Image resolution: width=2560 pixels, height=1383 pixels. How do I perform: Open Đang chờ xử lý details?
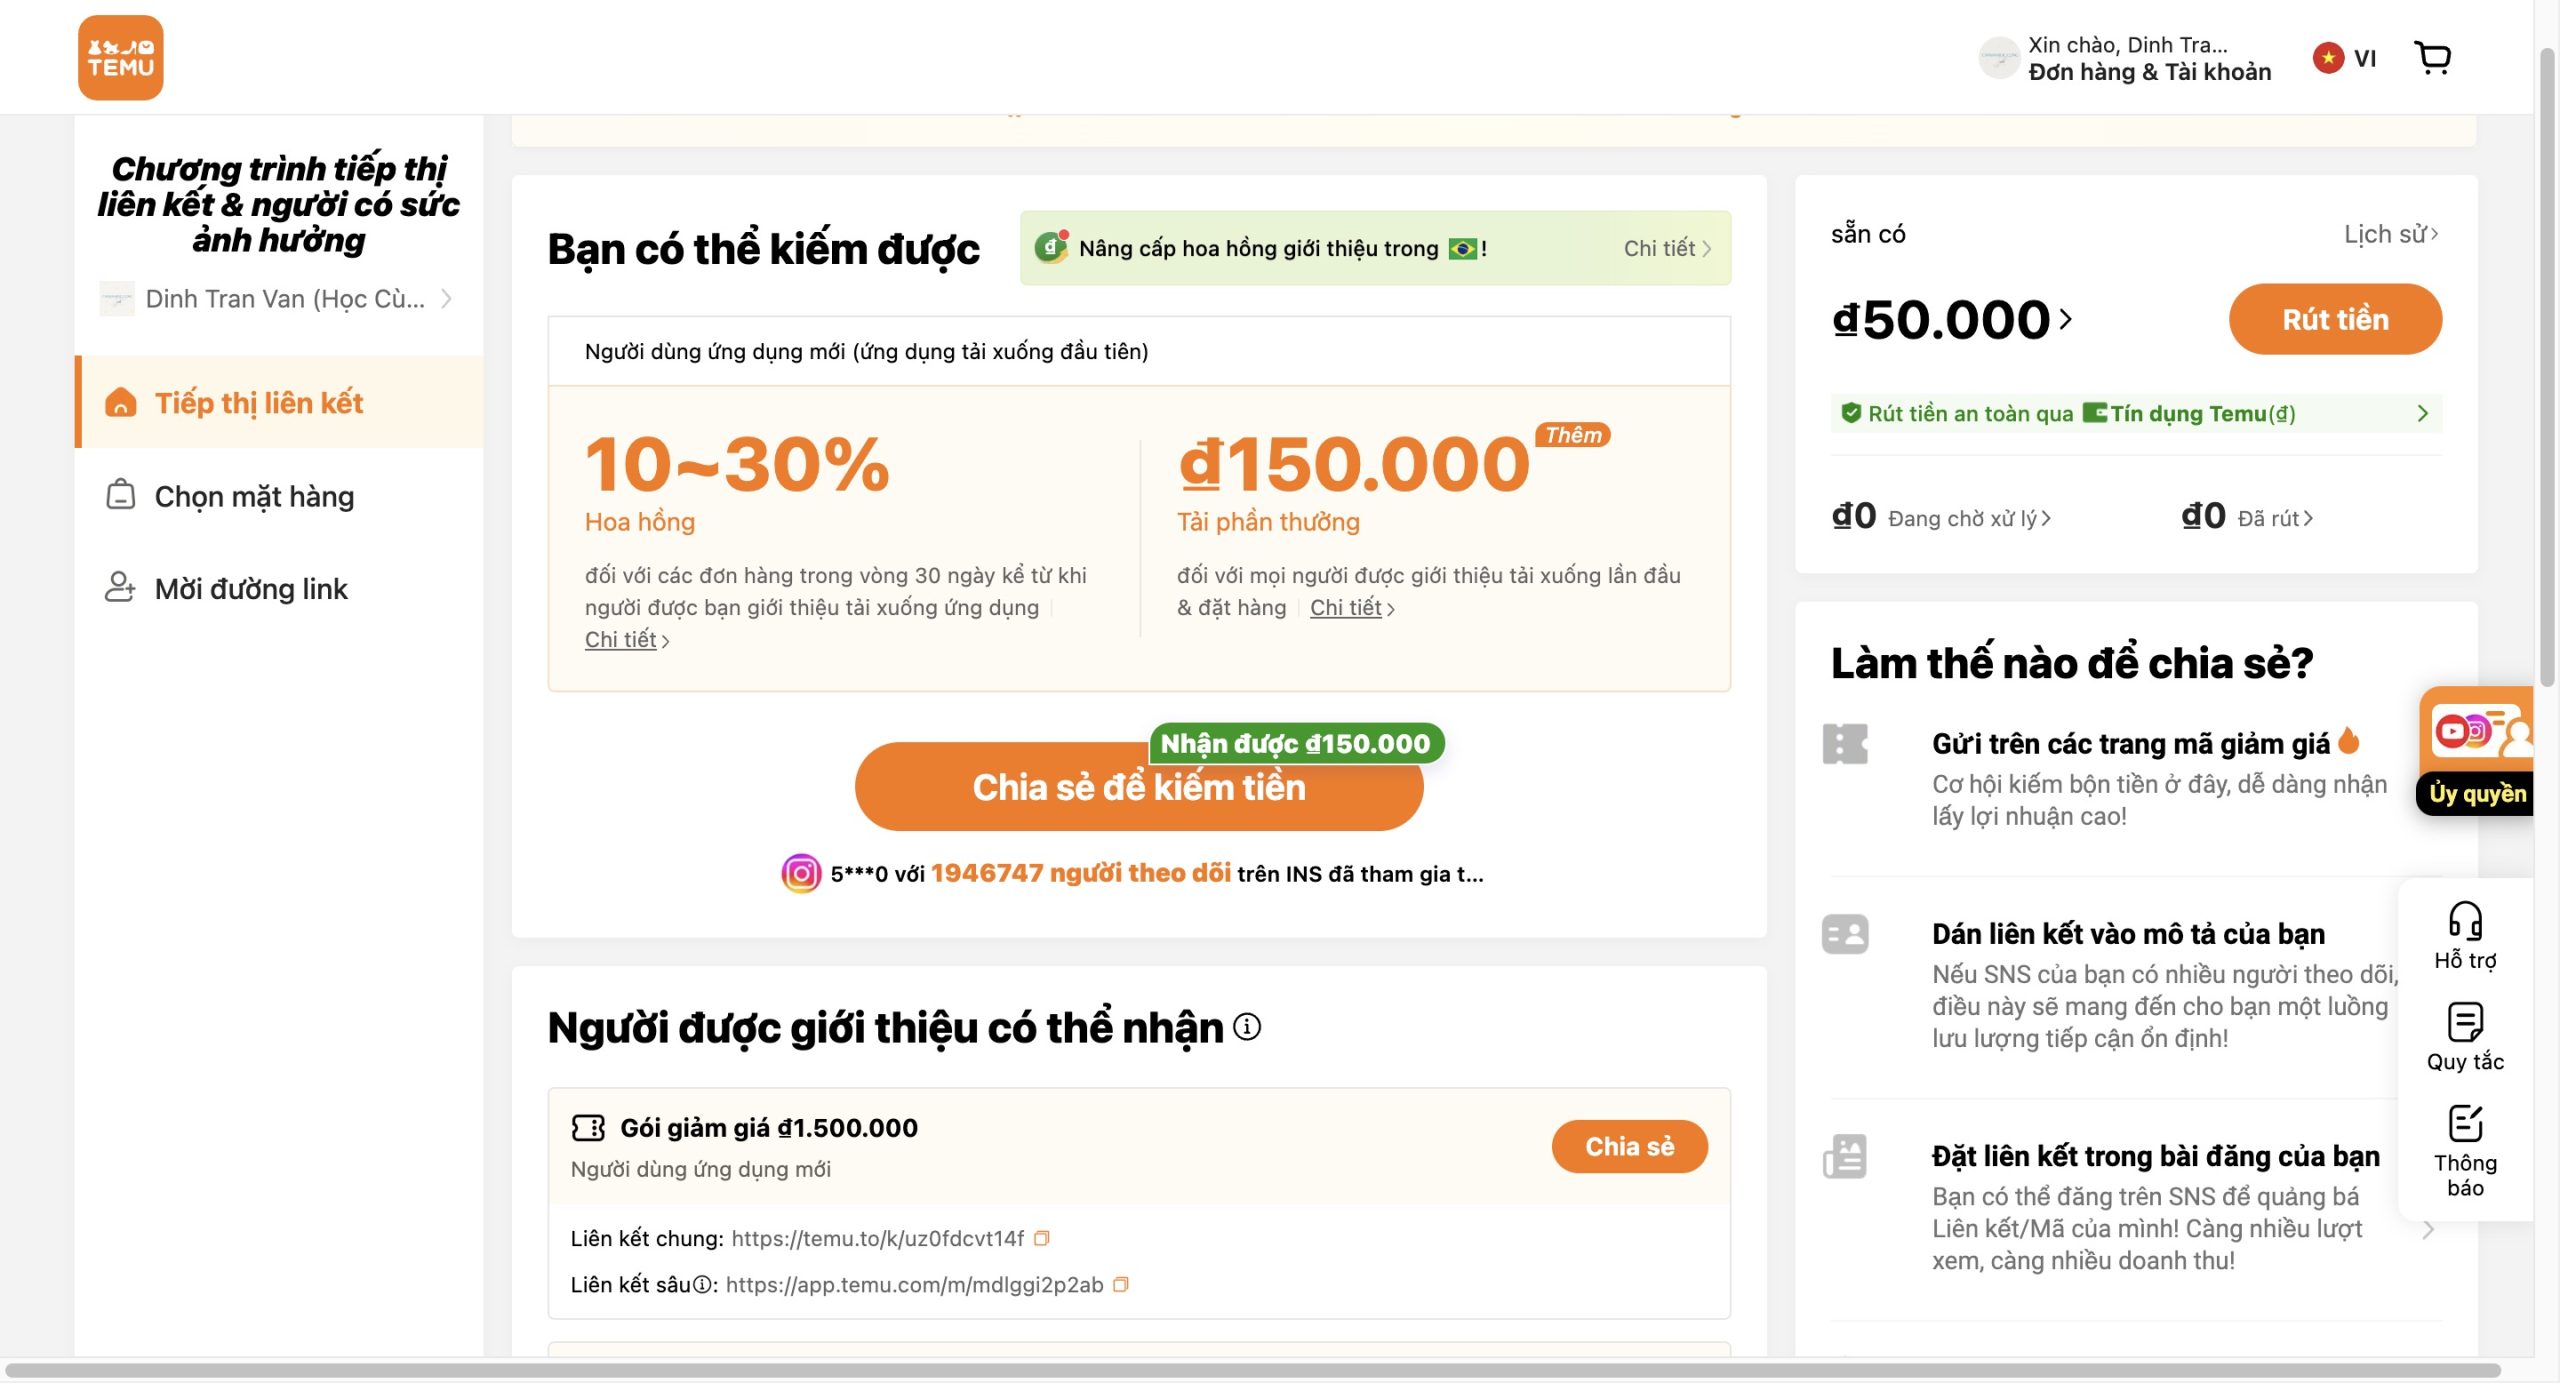pos(1968,518)
